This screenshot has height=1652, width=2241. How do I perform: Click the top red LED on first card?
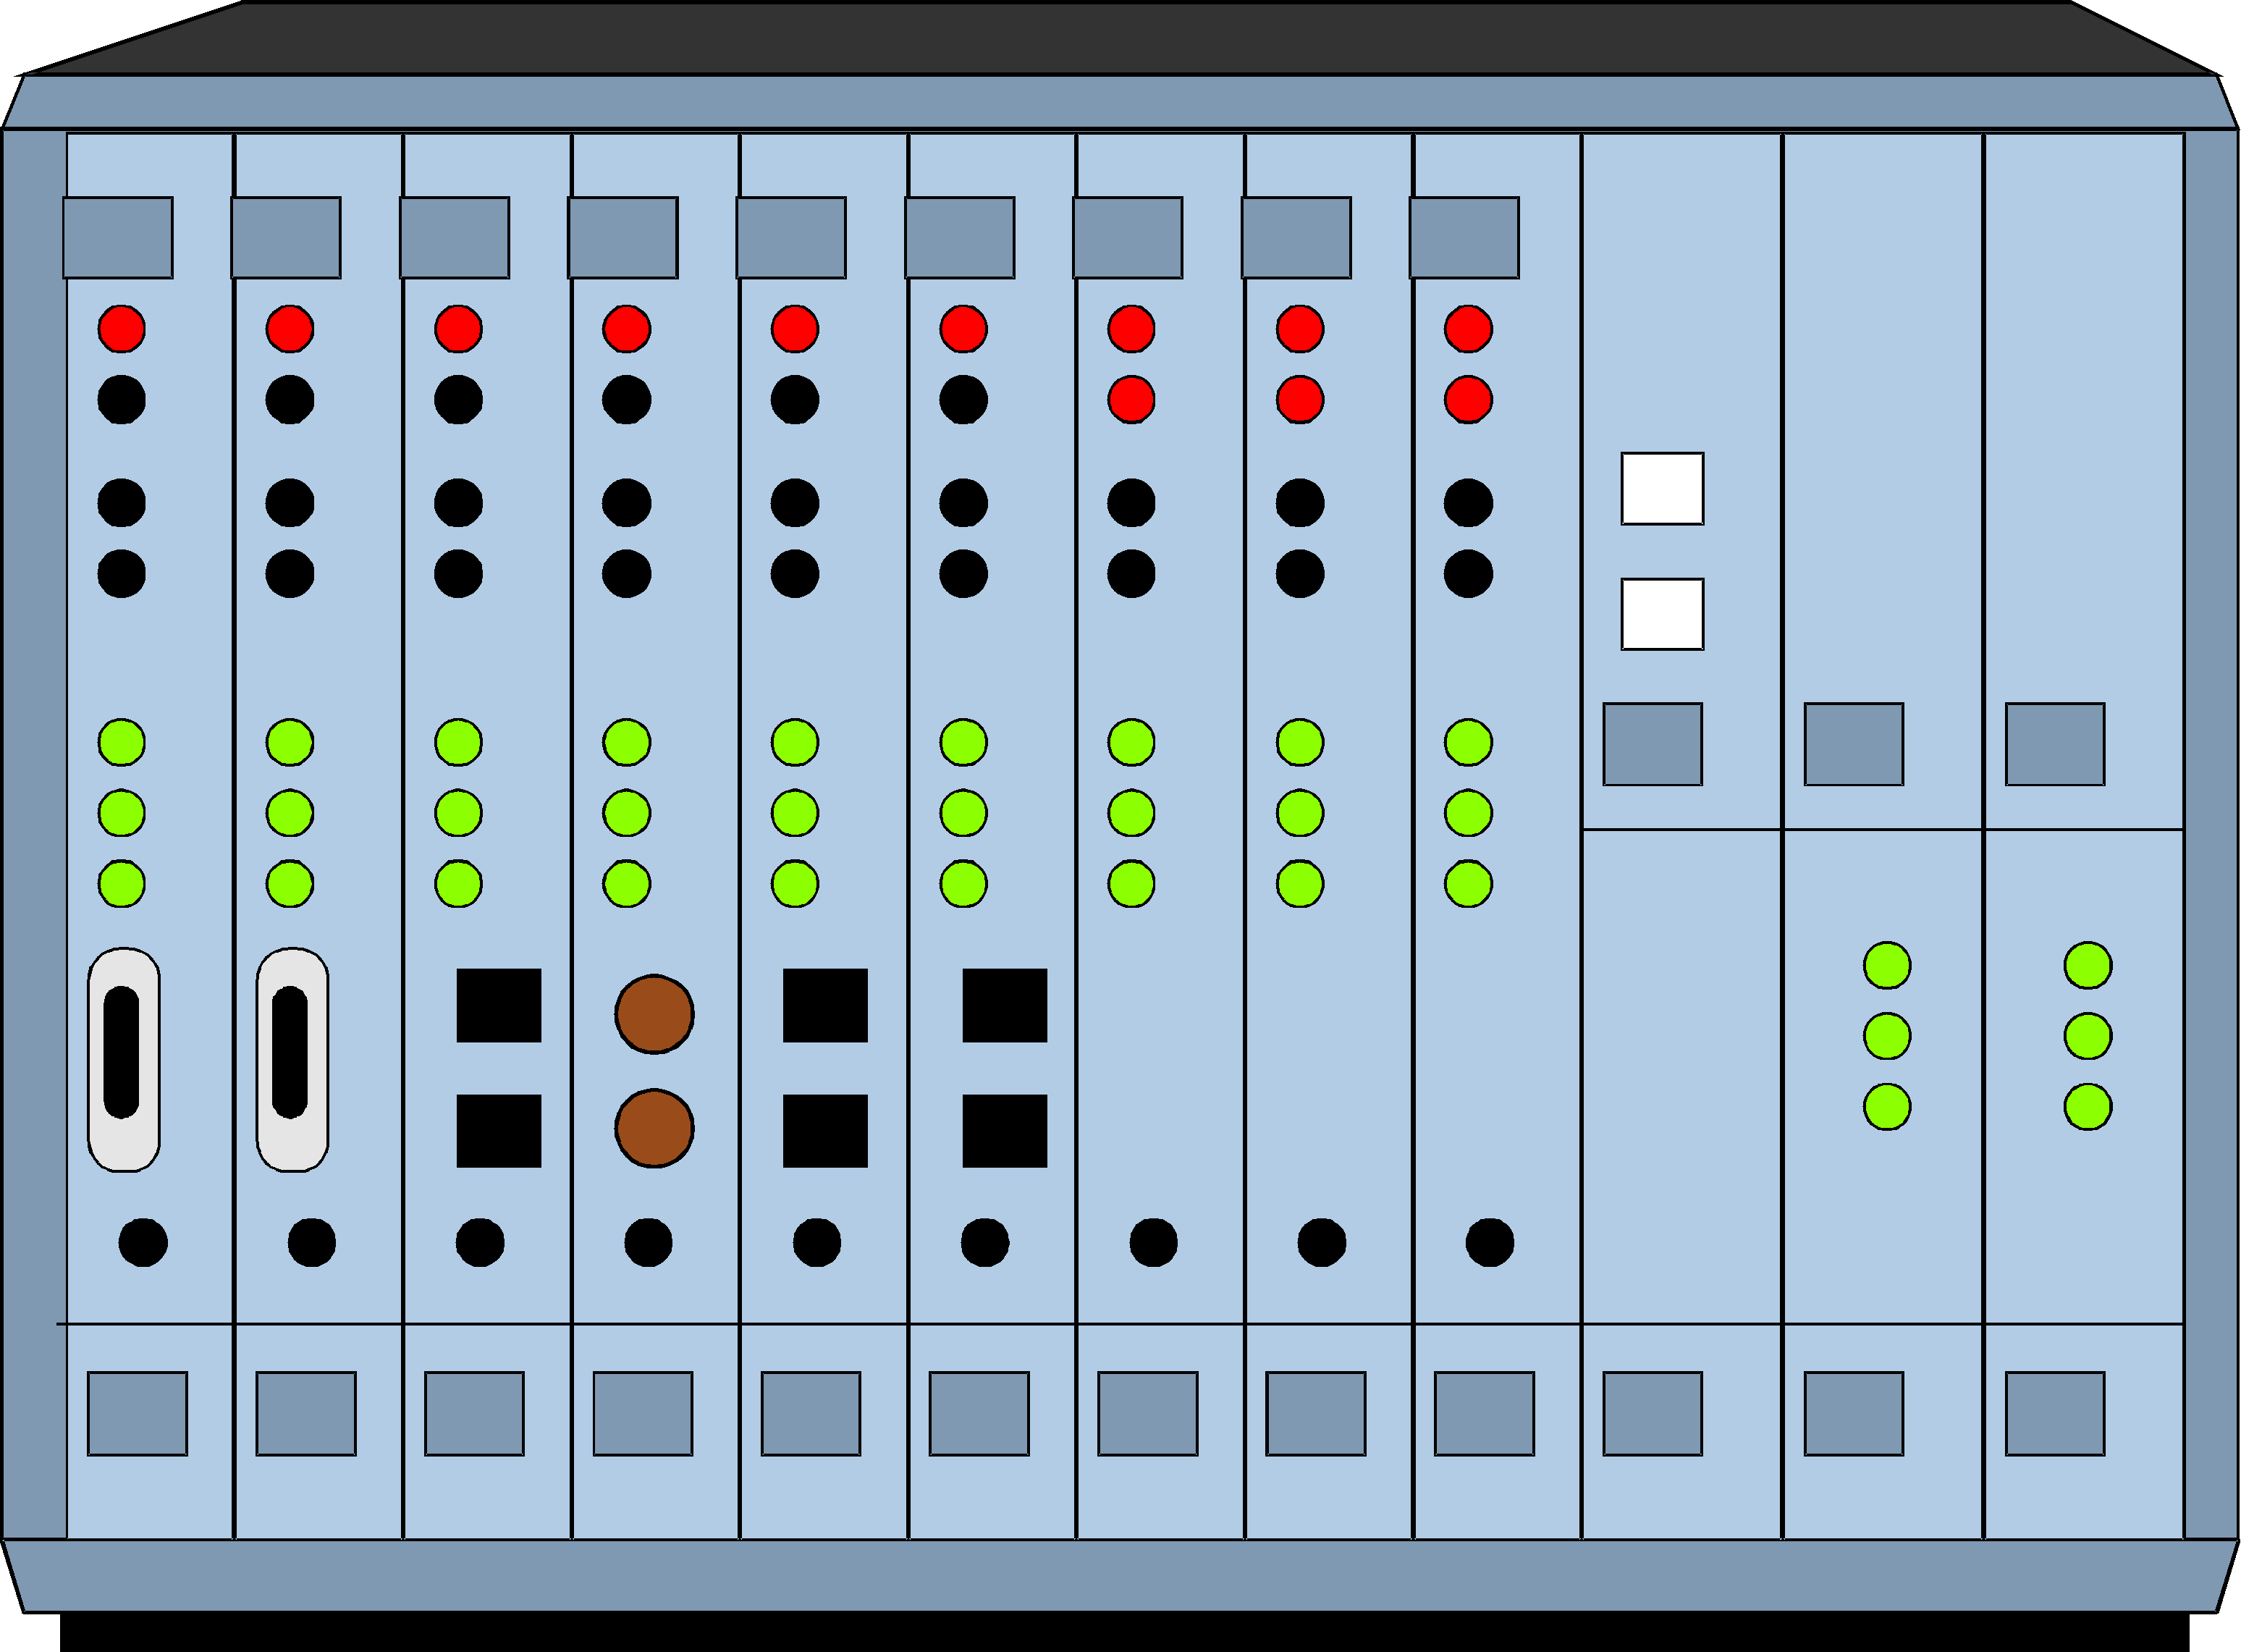click(121, 329)
